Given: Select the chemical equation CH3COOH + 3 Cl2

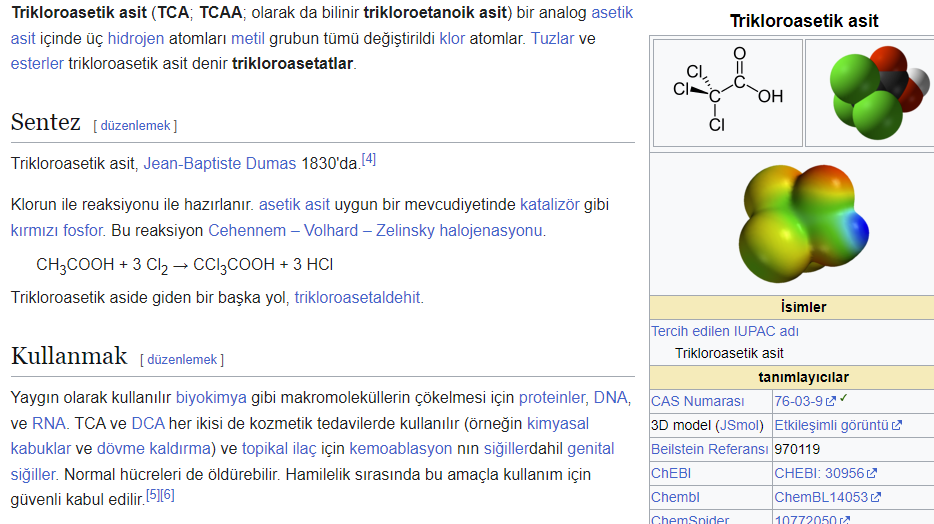Looking at the screenshot, I should [185, 265].
